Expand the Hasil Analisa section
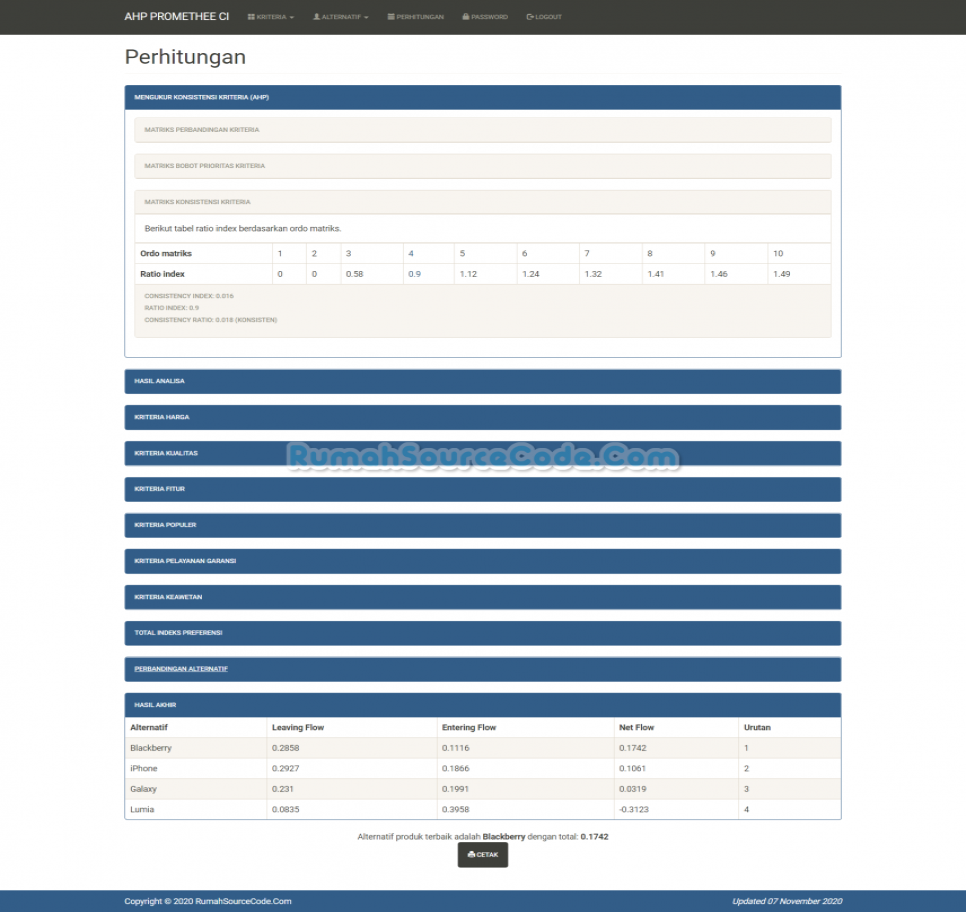This screenshot has width=966, height=912. [159, 381]
